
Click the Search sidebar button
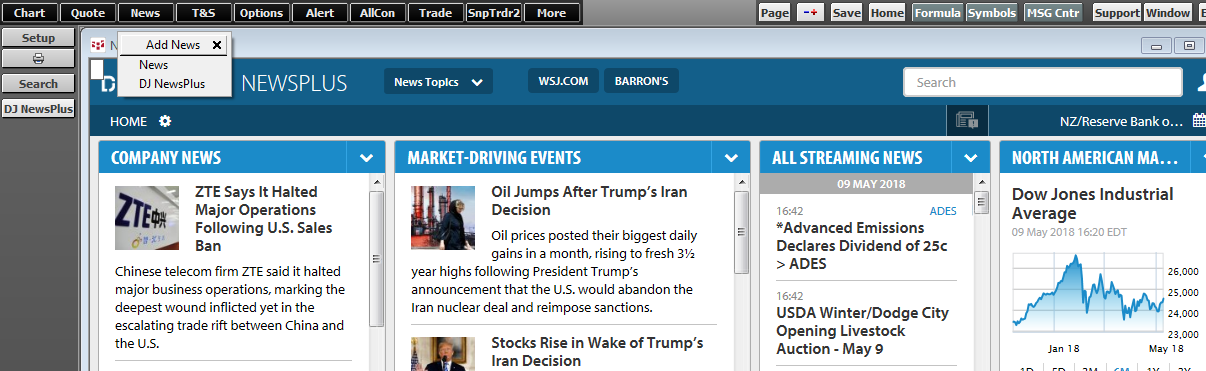coord(38,84)
